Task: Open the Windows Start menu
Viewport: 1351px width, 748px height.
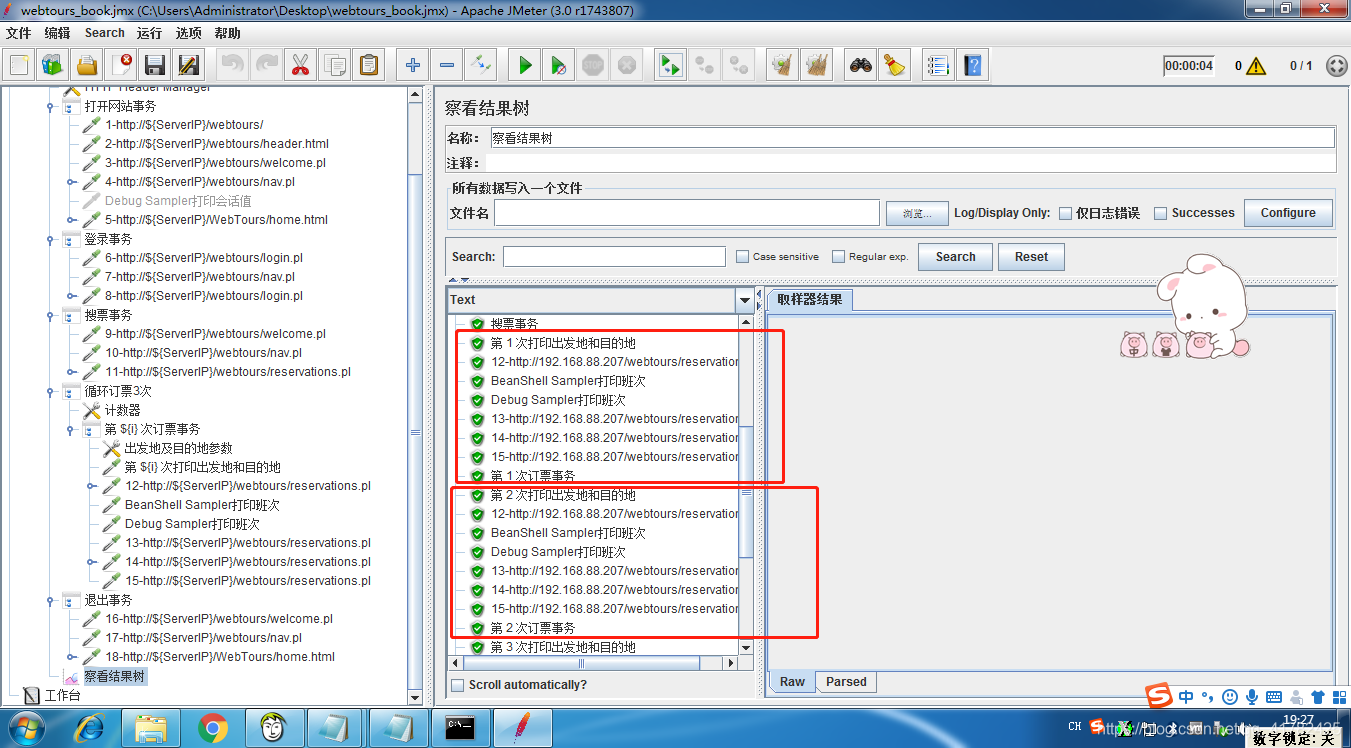Action: click(27, 727)
